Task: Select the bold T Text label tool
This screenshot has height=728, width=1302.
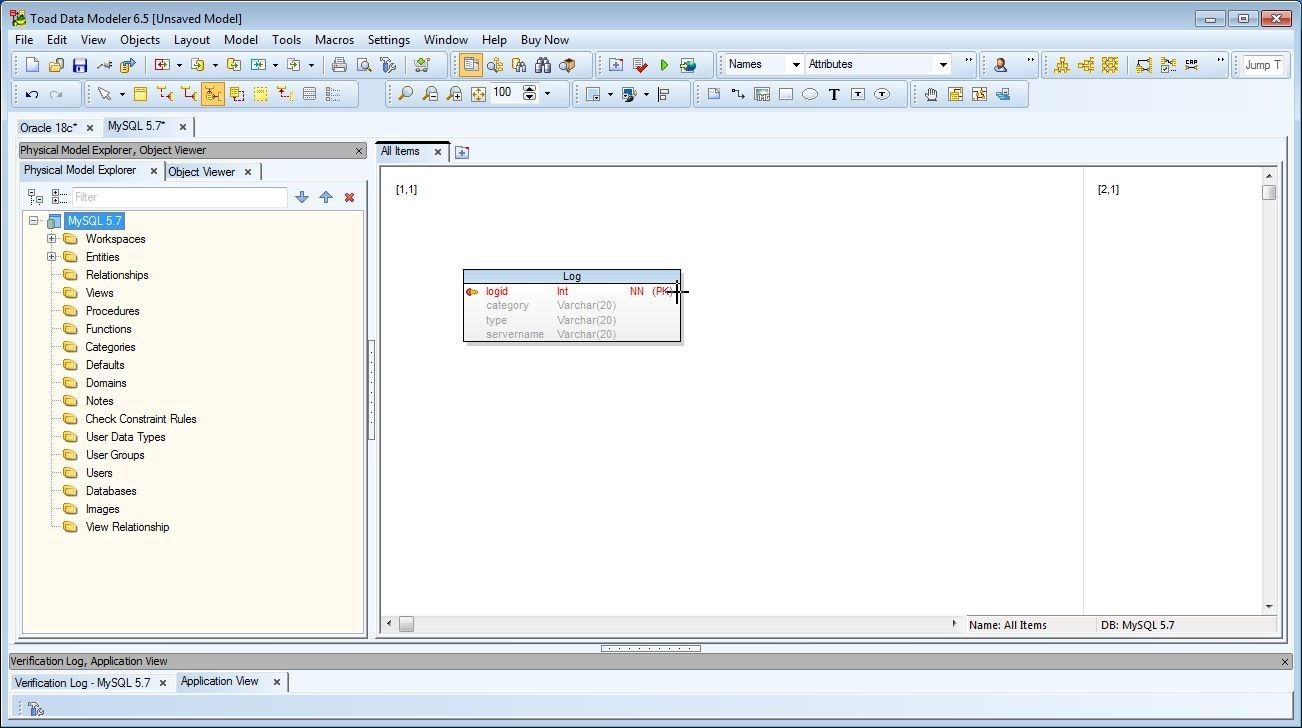Action: click(833, 94)
